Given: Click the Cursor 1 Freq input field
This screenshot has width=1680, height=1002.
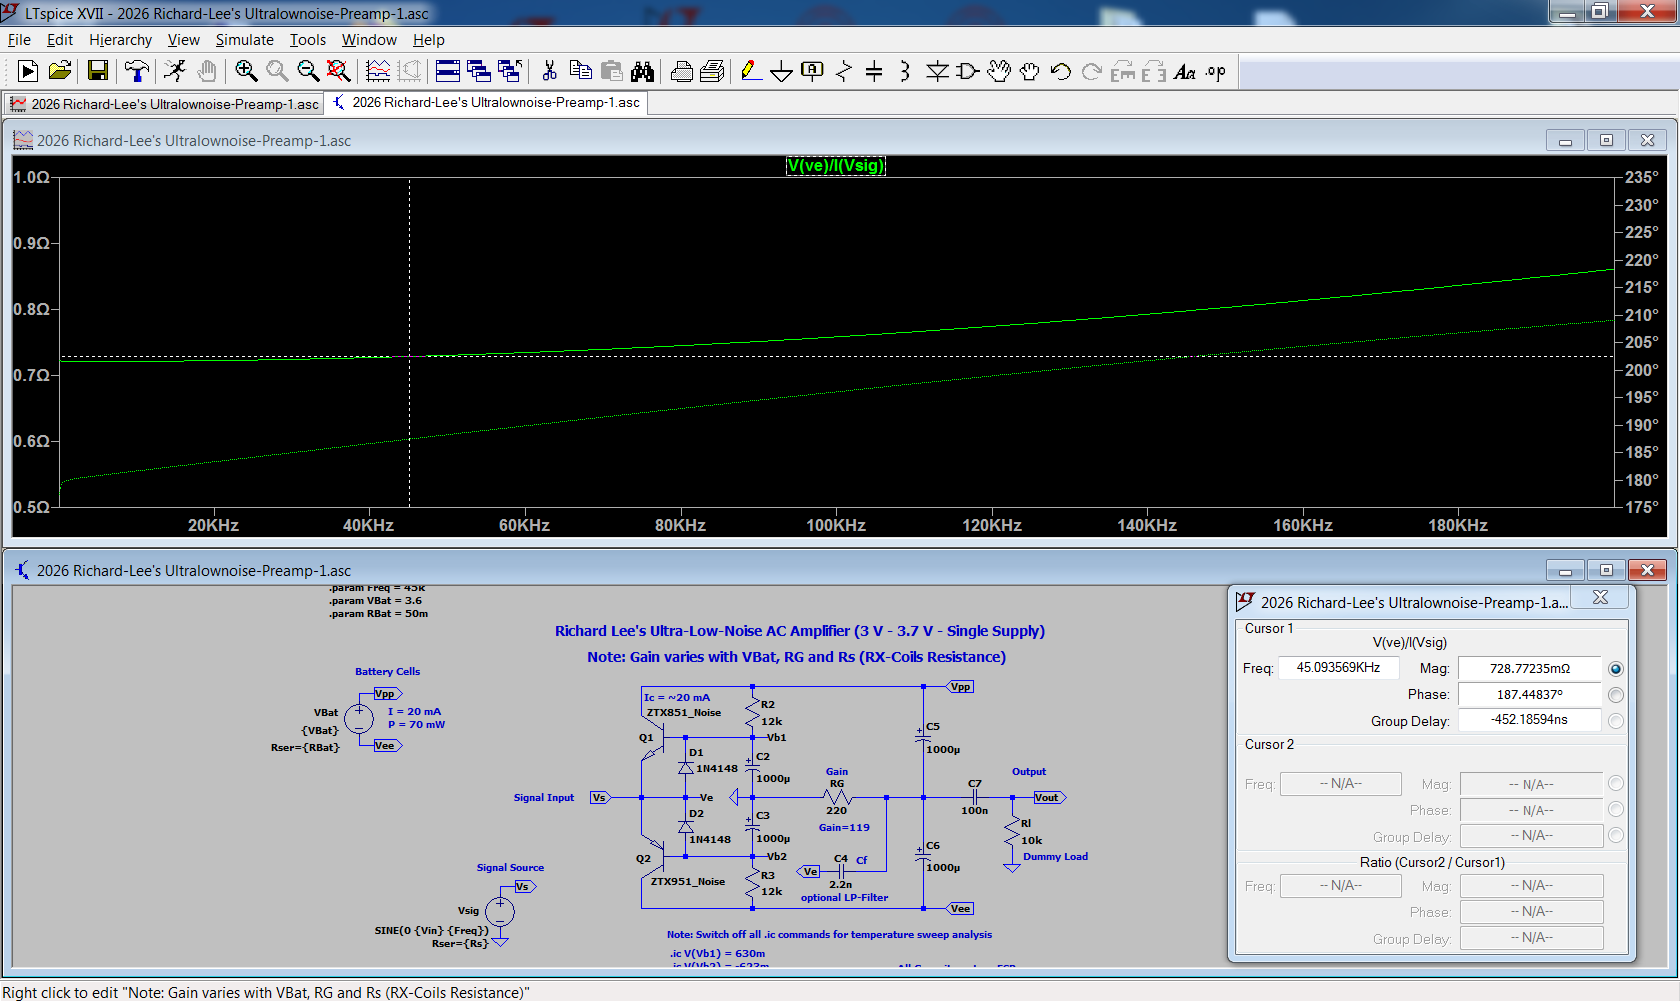Looking at the screenshot, I should pos(1338,668).
